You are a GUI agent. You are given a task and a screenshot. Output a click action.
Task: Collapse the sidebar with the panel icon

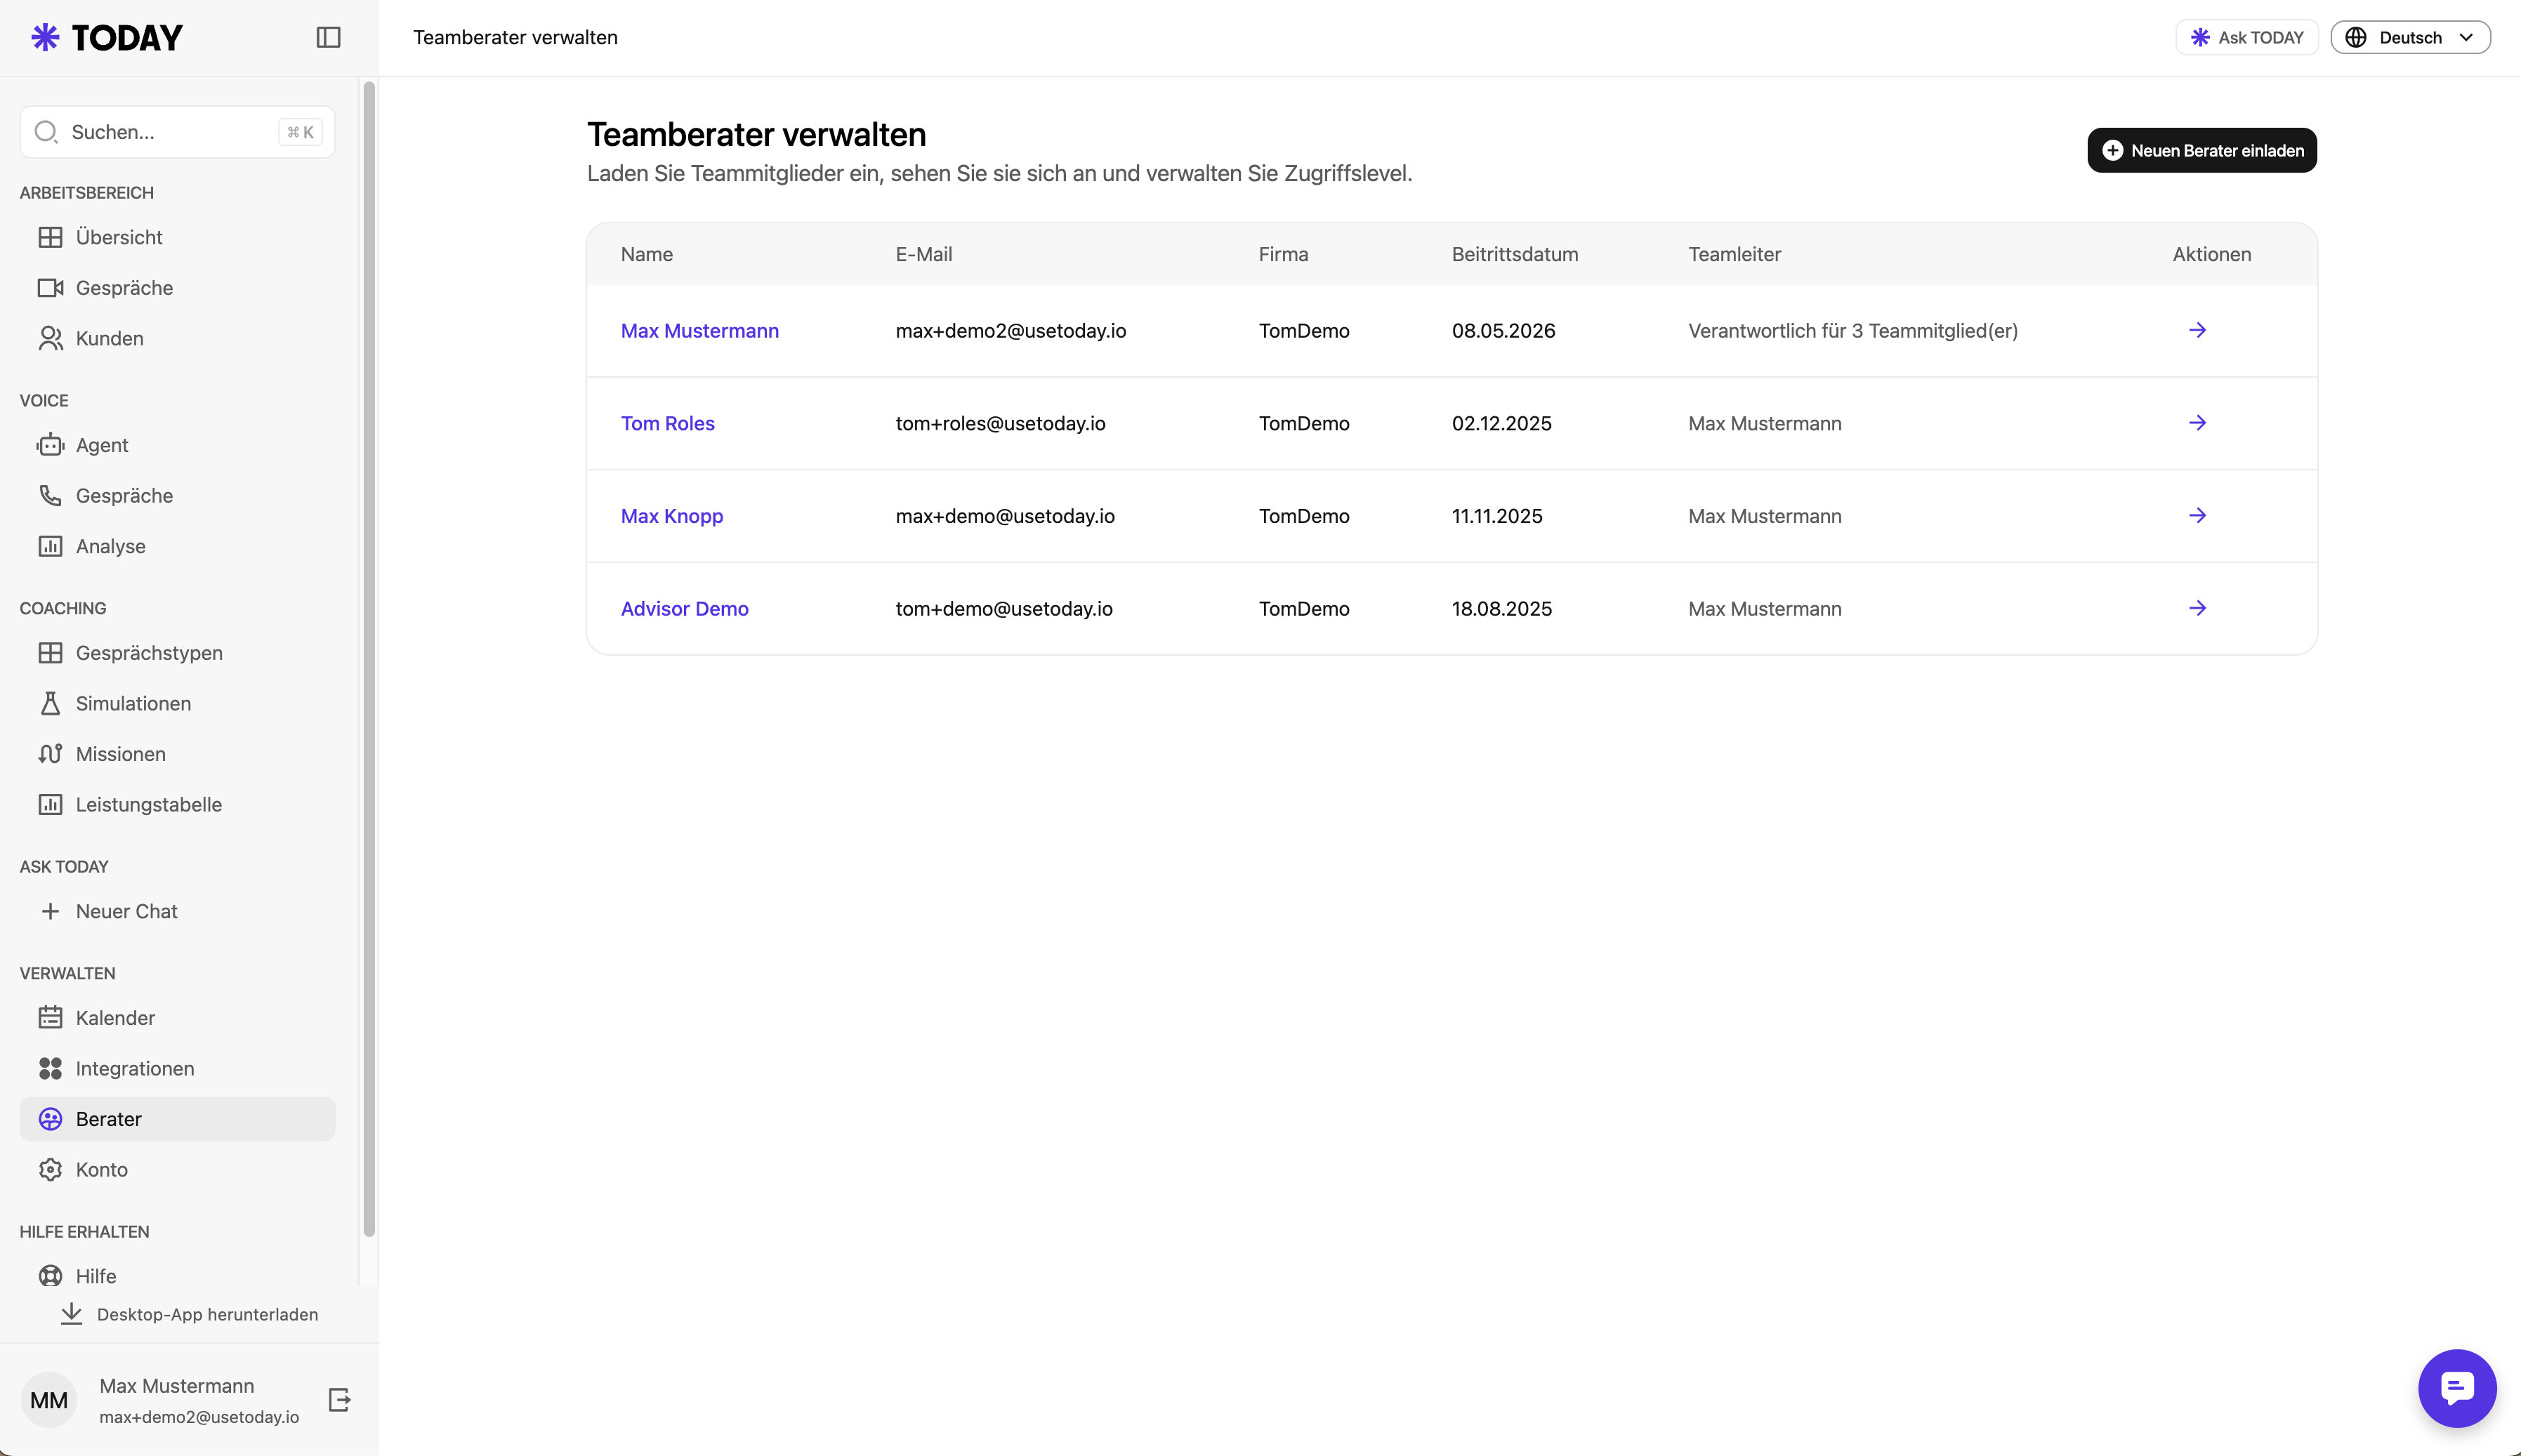(328, 37)
